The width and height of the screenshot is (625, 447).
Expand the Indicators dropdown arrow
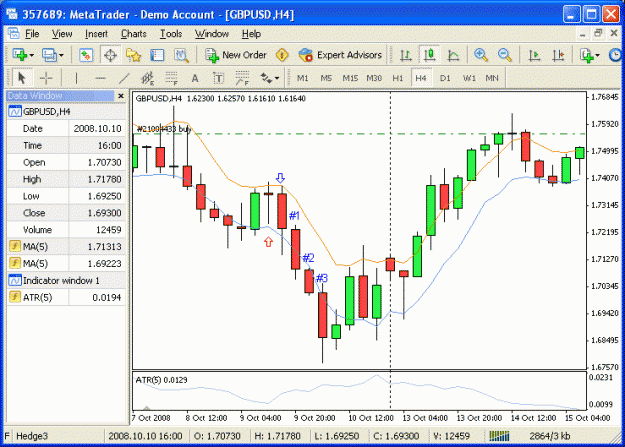pos(597,55)
